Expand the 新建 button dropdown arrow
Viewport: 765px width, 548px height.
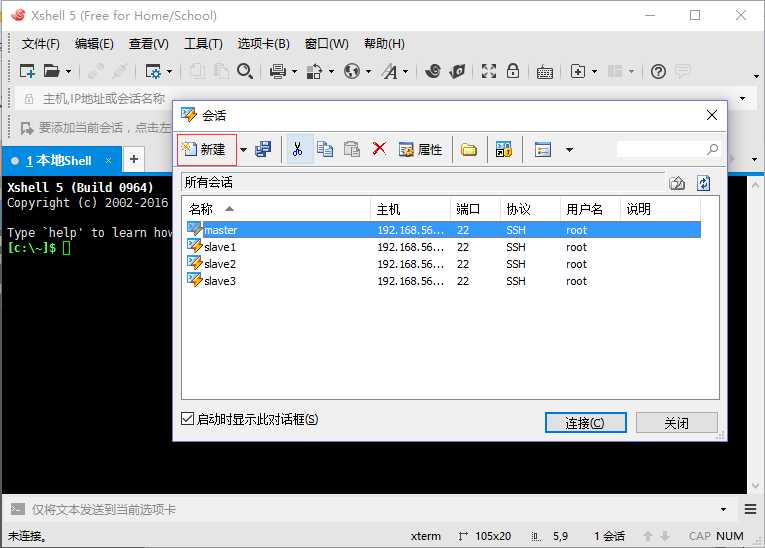tap(243, 150)
